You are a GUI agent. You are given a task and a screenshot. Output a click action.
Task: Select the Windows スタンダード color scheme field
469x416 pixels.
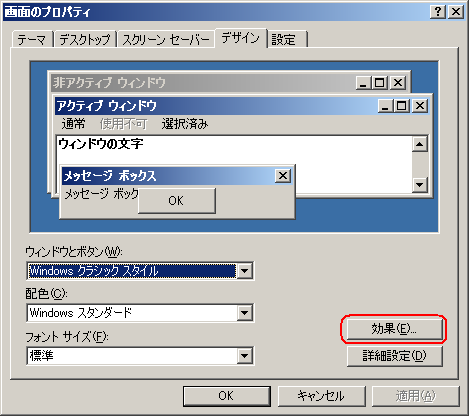132,313
